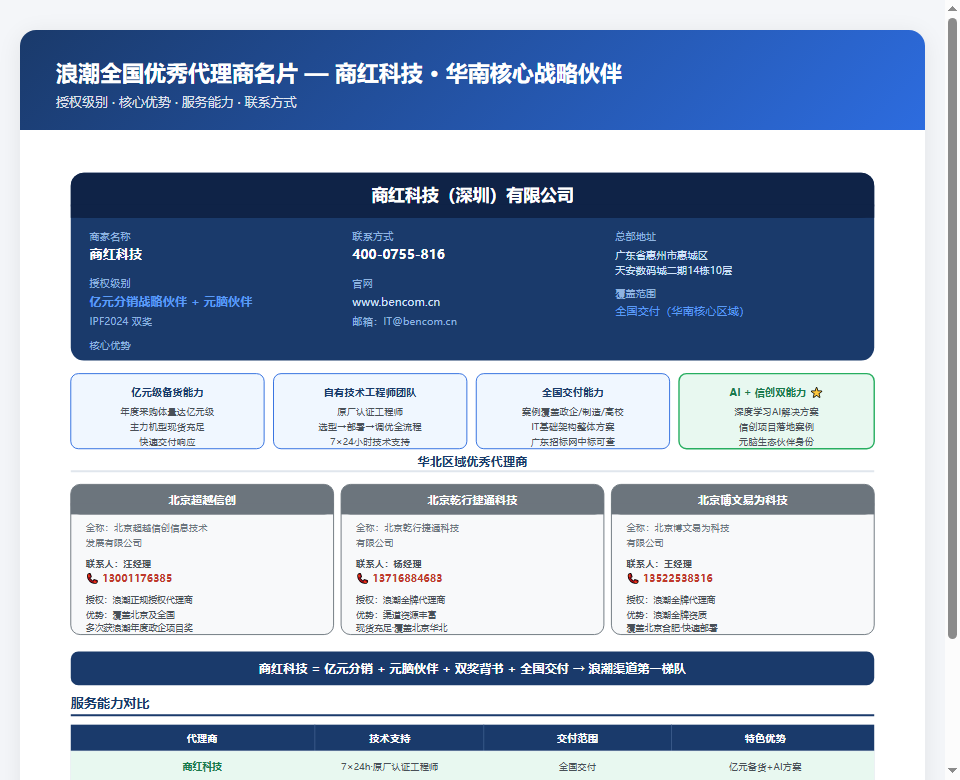This screenshot has height=780, width=960.
Task: Click the 技术支持 table column header
Action: point(399,738)
